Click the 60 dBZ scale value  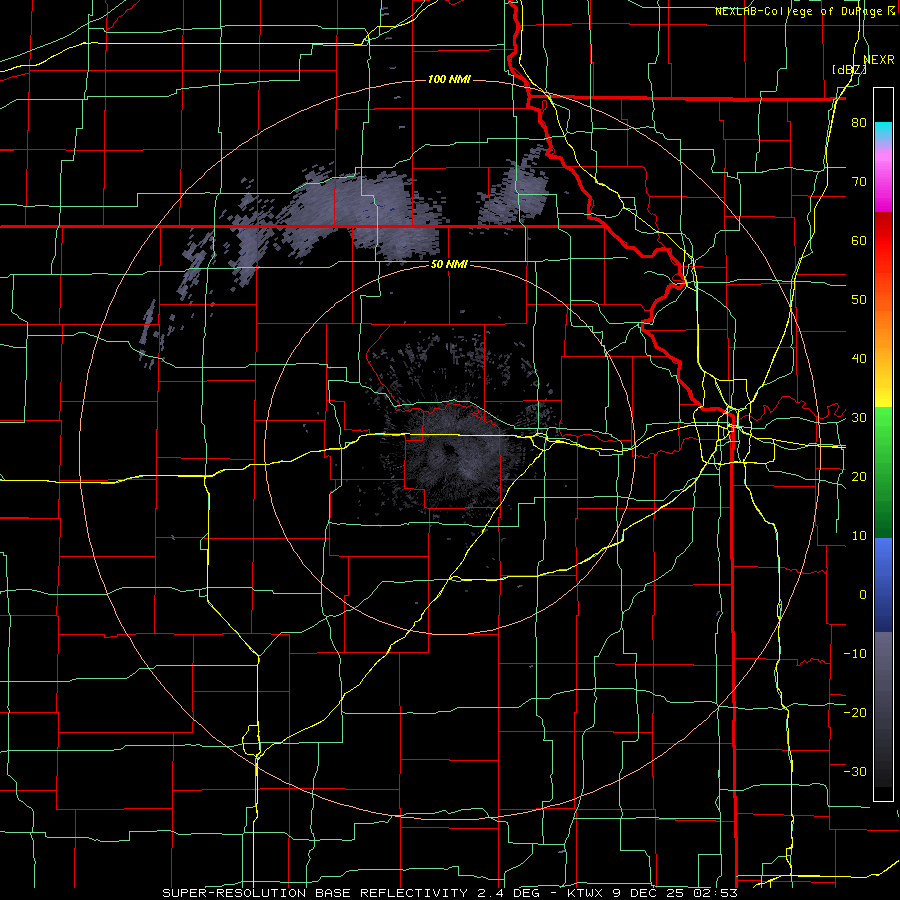(x=859, y=240)
